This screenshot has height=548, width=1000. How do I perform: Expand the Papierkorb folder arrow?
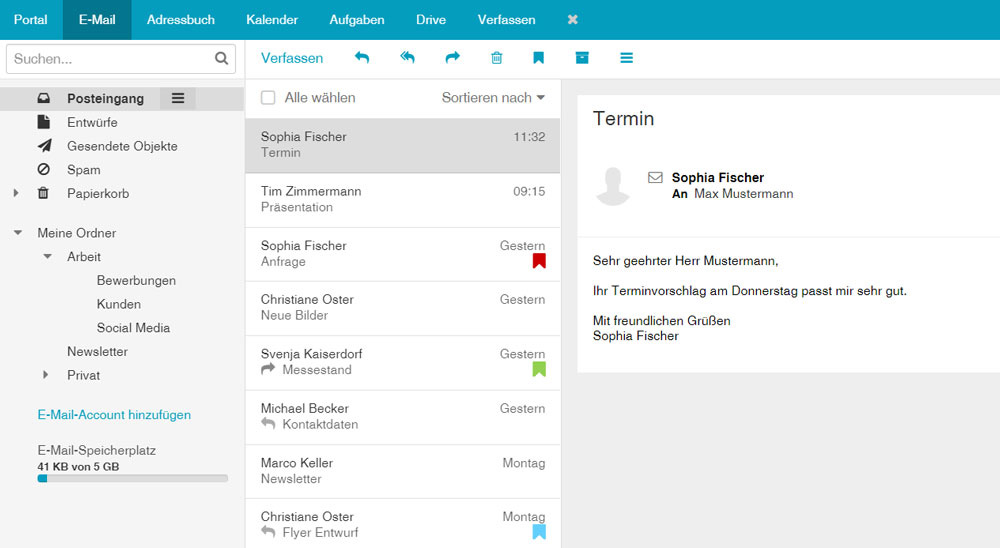pos(16,193)
